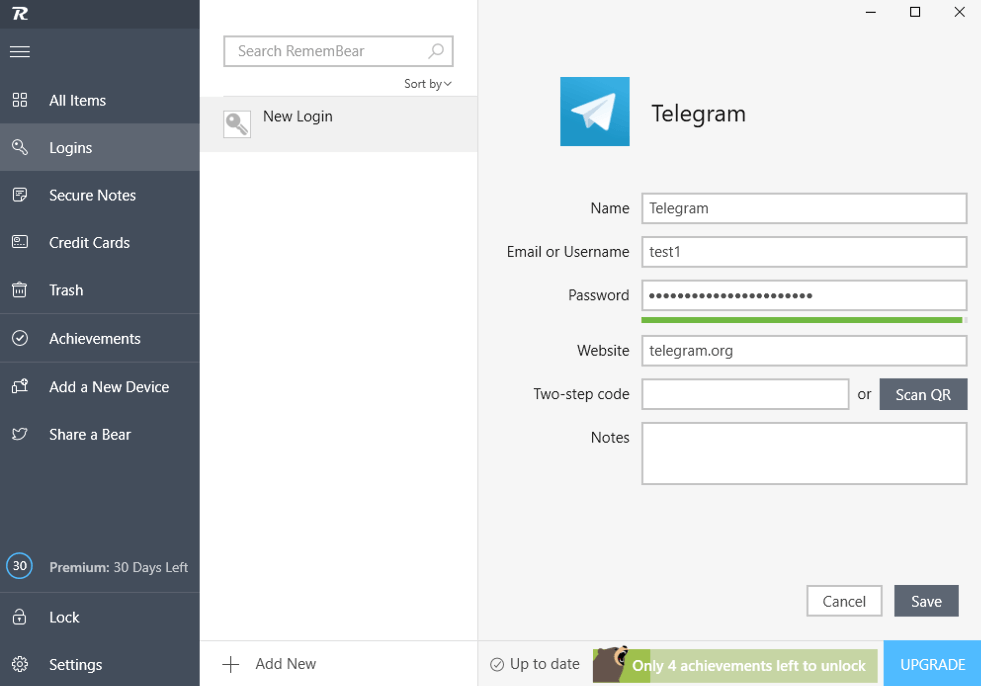Image resolution: width=981 pixels, height=686 pixels.
Task: Click the Settings gear icon
Action: (19, 664)
